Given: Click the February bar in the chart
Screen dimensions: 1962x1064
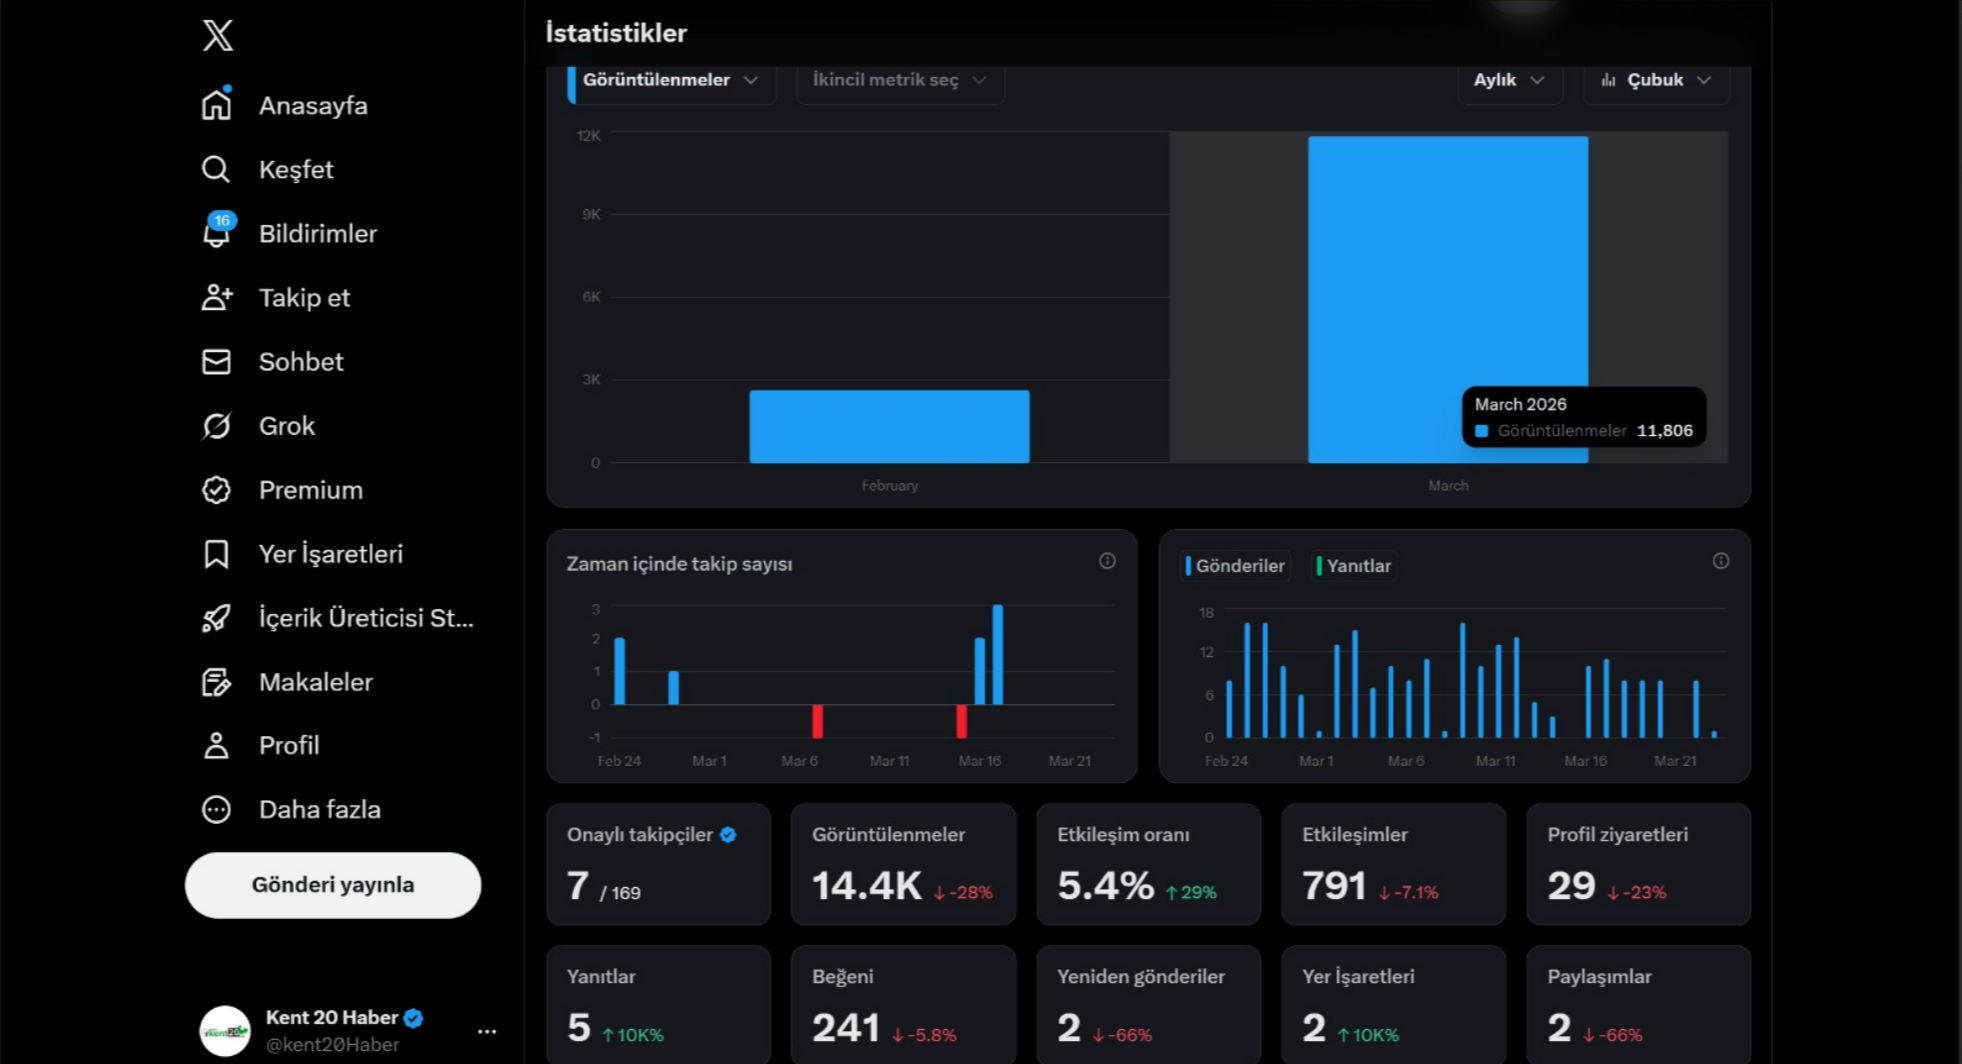Looking at the screenshot, I should (889, 427).
